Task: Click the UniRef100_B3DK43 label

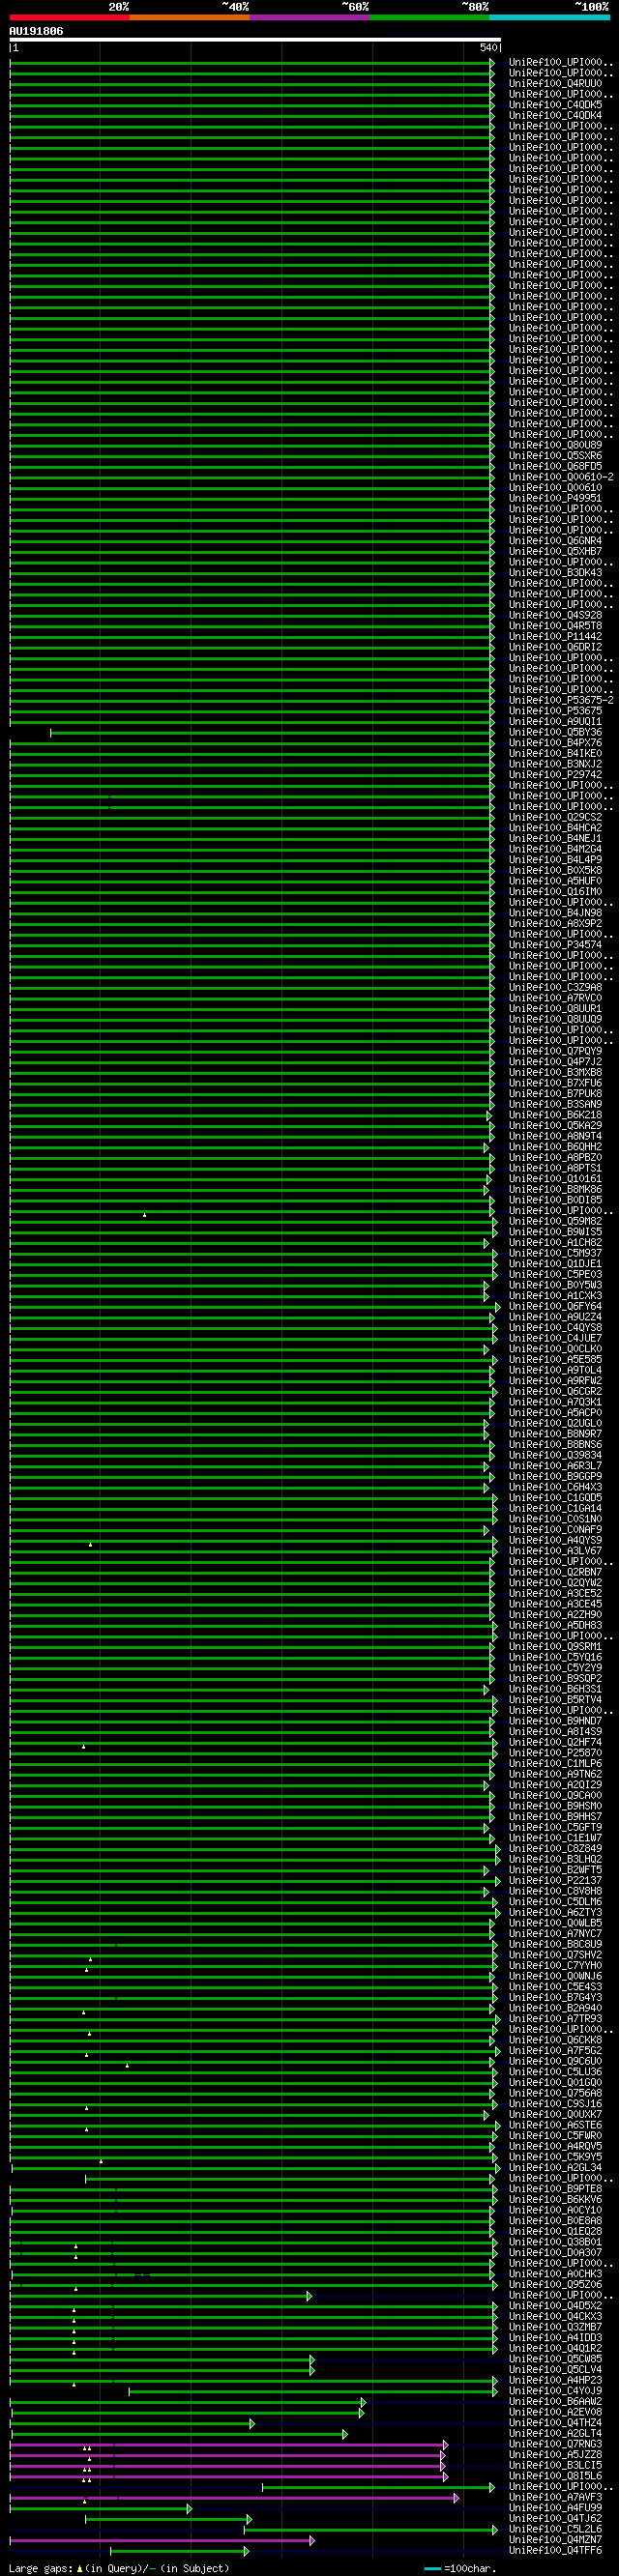Action: [555, 573]
